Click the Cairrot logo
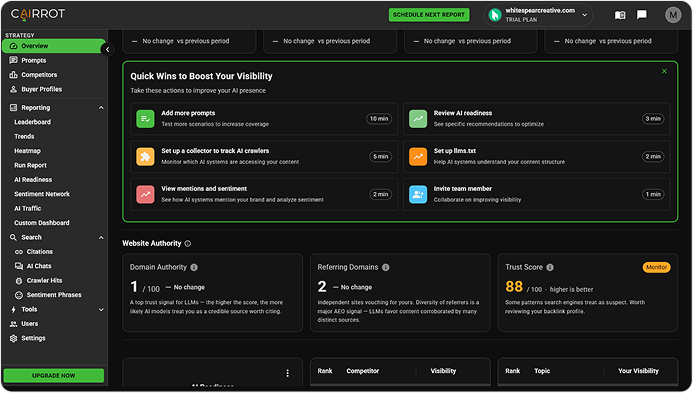This screenshot has height=393, width=693. [38, 14]
